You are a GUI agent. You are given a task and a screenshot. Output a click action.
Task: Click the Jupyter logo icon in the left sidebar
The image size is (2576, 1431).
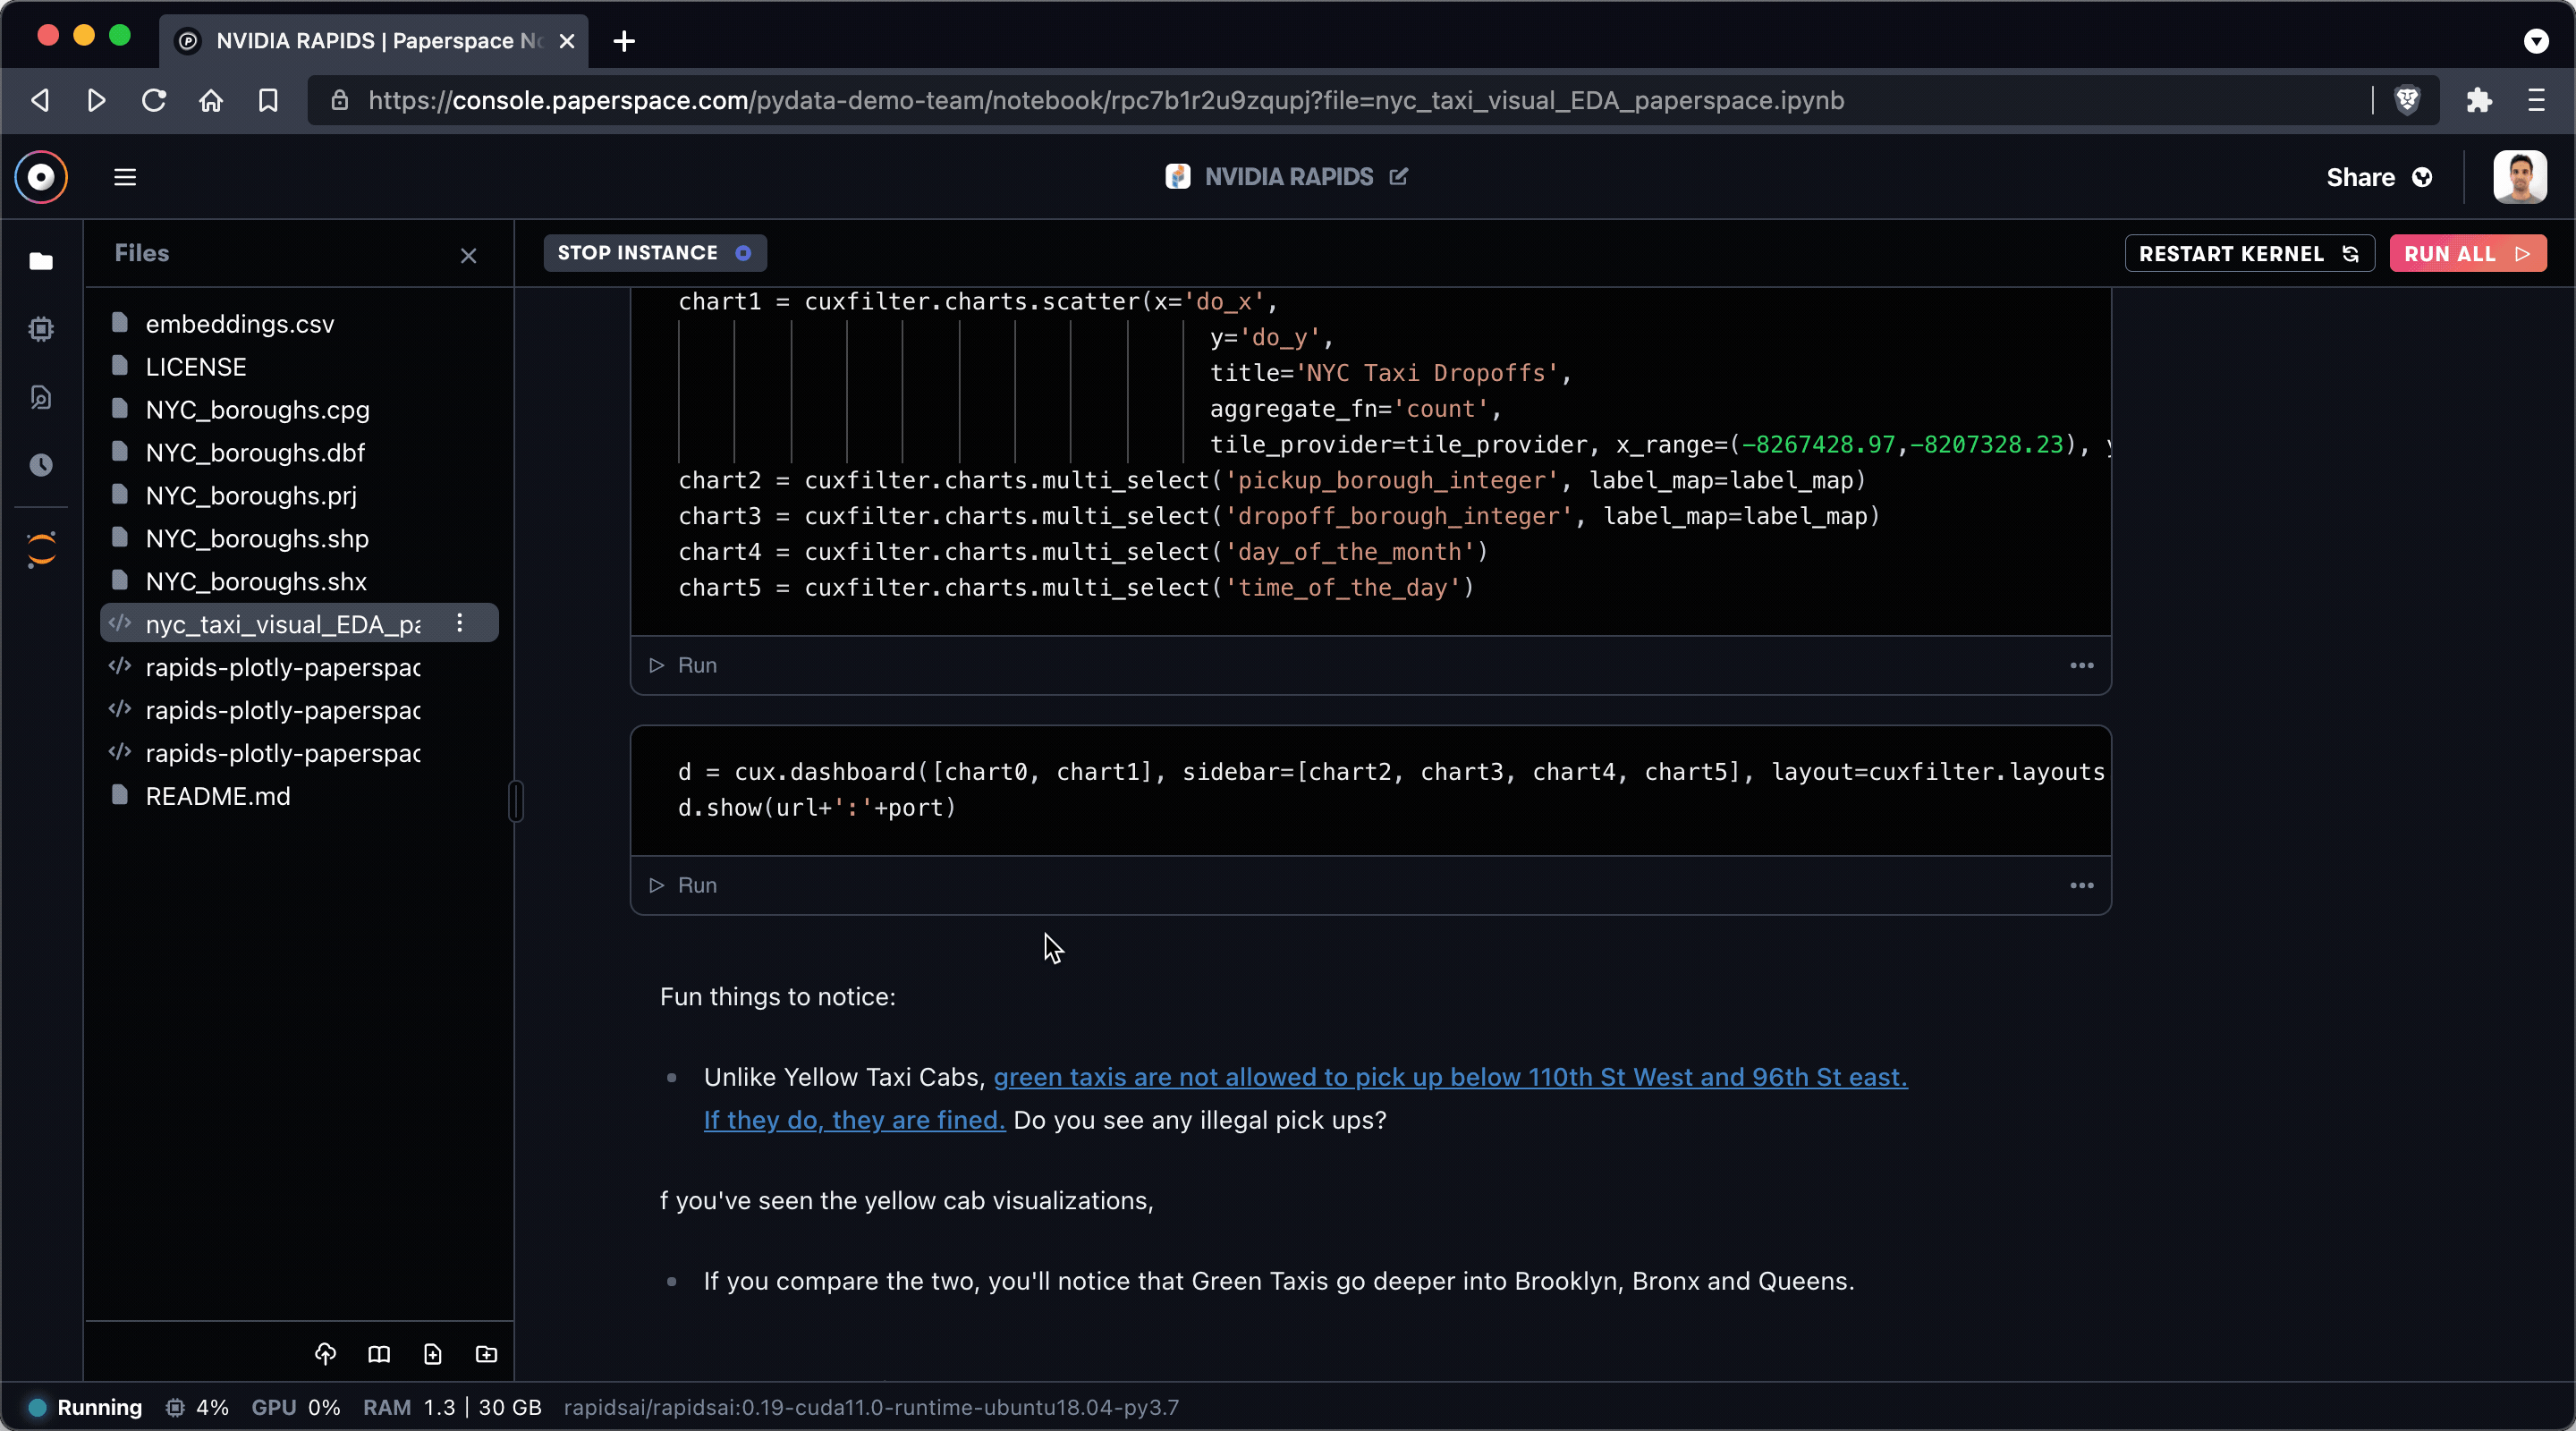coord(41,549)
